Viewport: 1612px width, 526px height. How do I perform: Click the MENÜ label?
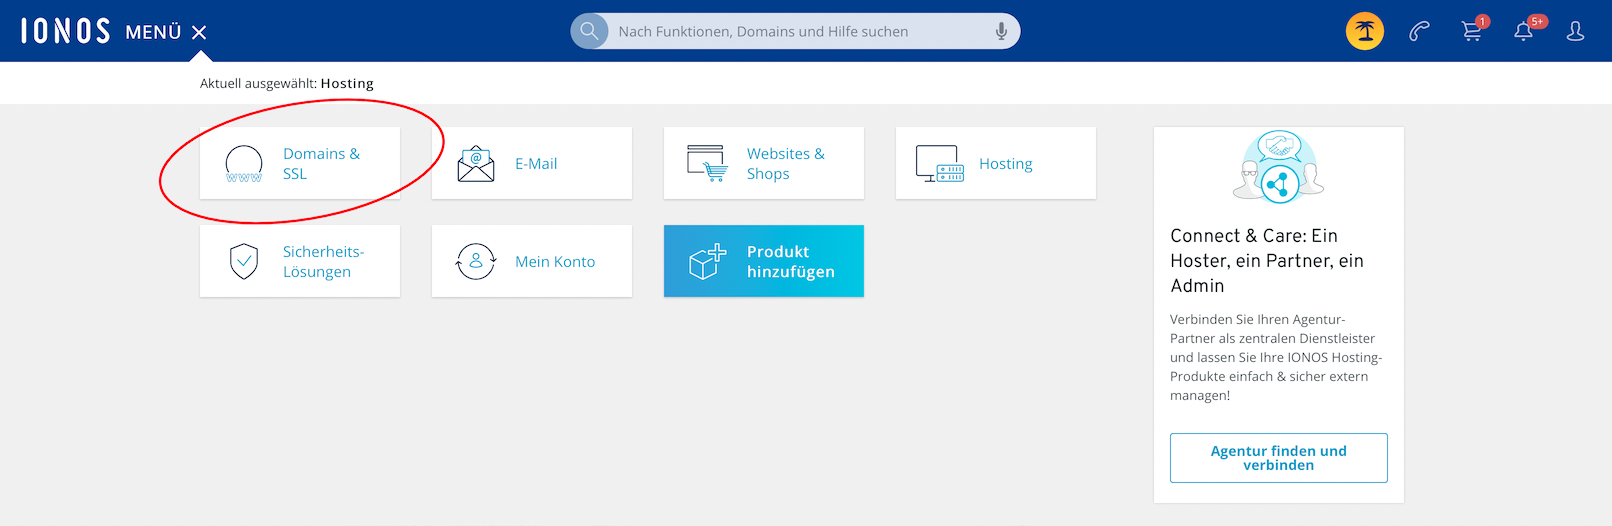pos(153,32)
